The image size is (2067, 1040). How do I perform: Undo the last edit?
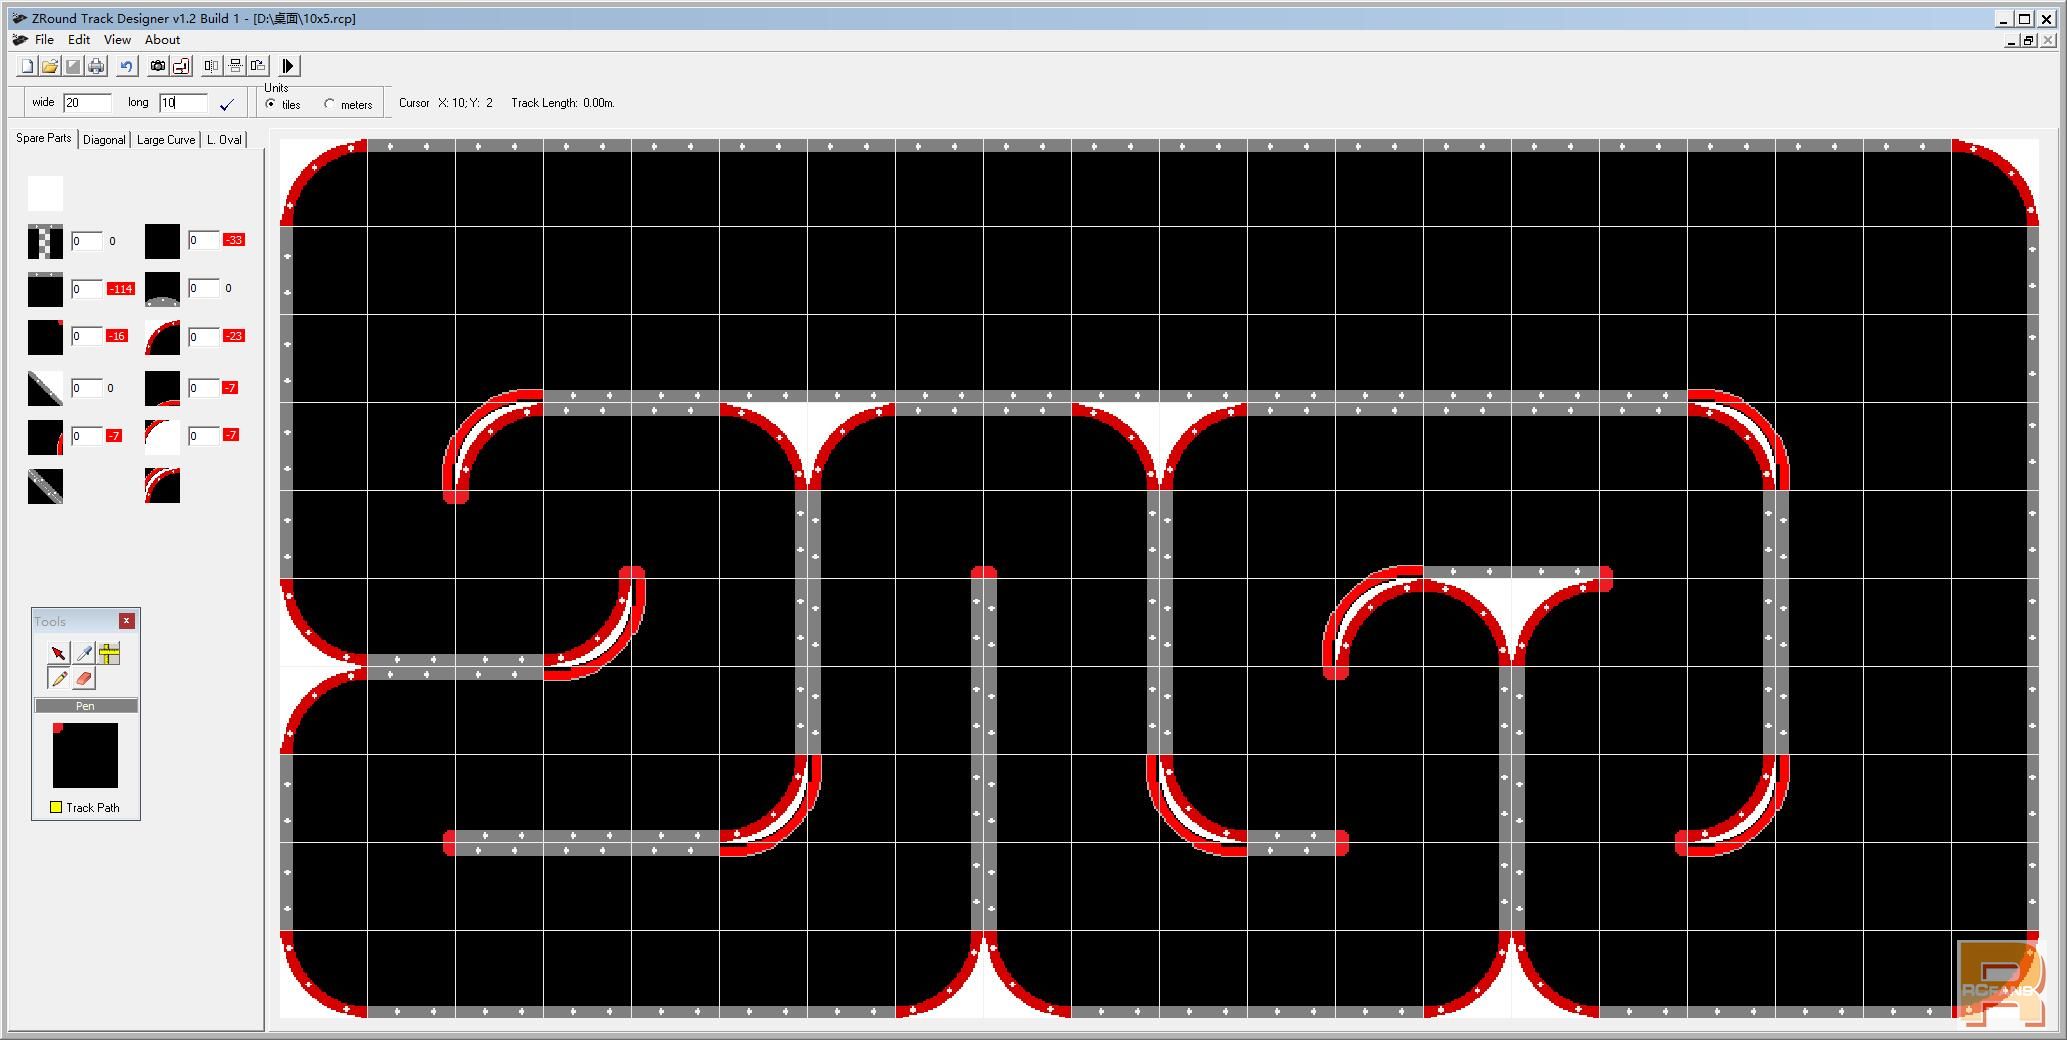126,66
